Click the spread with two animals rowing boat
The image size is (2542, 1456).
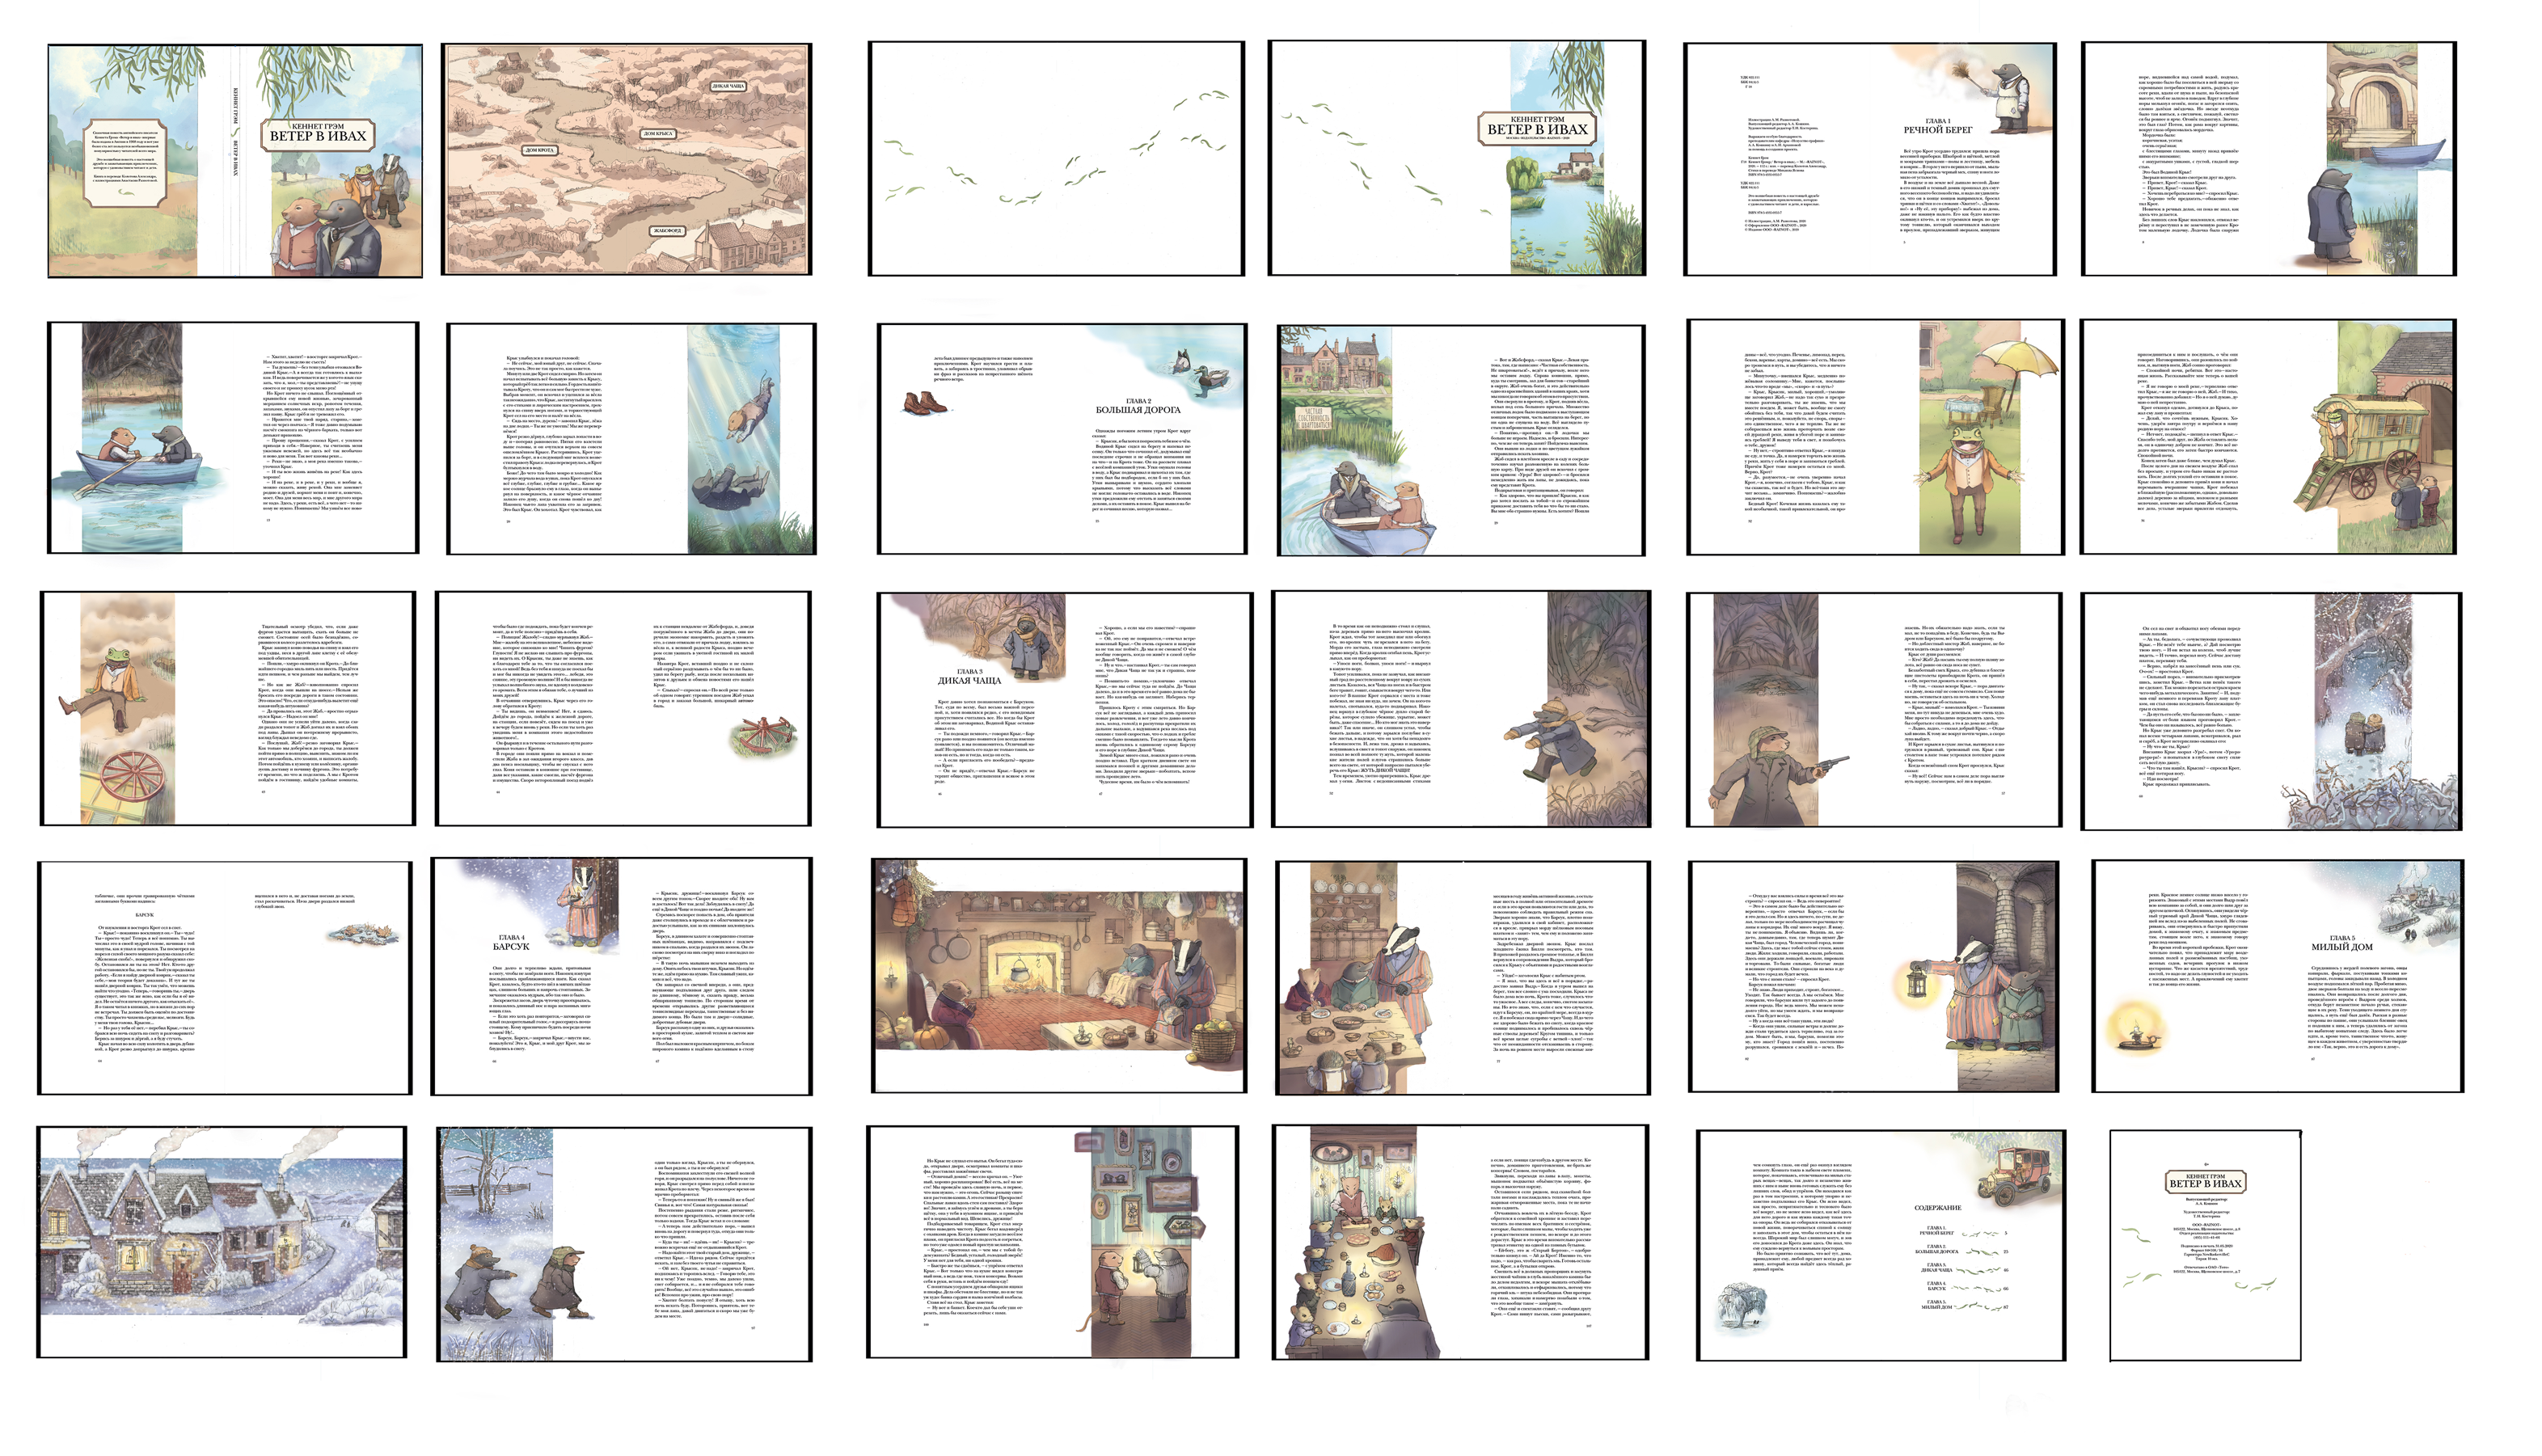coord(233,437)
